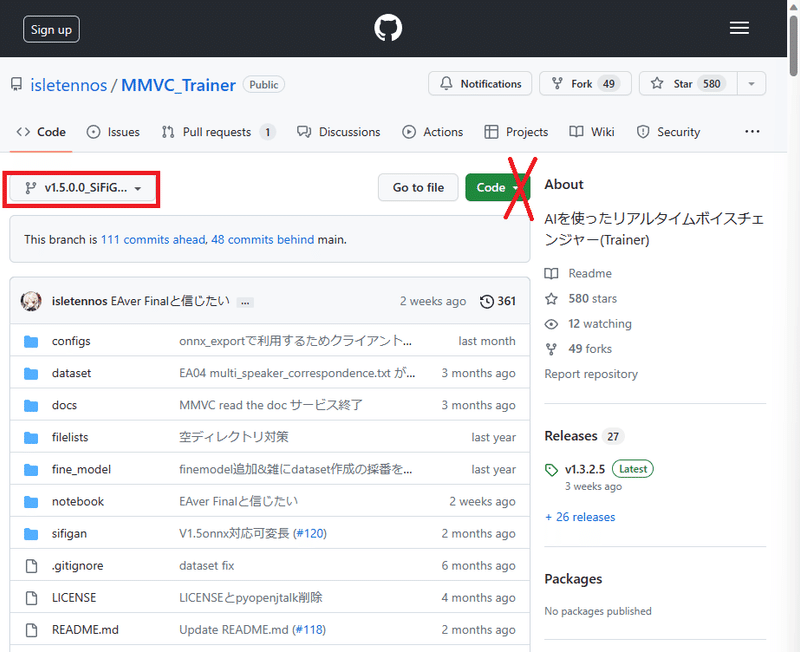Viewport: 800px width, 652px height.
Task: Open the v1.5.0.0_SiFiG... branch selector dropdown
Action: tap(82, 188)
